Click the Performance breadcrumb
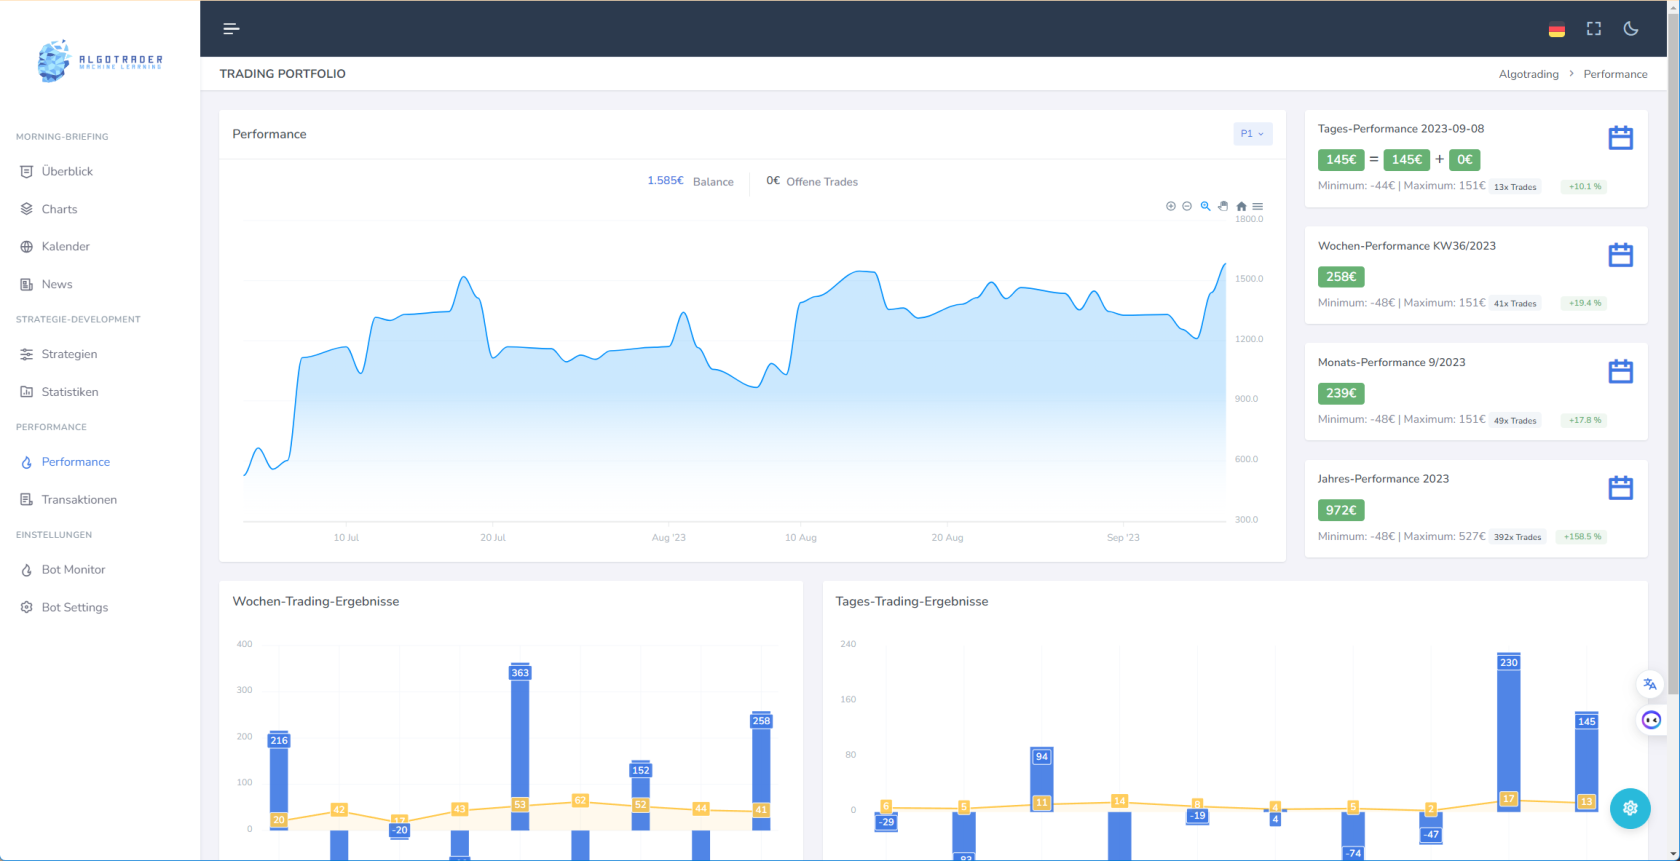The width and height of the screenshot is (1680, 861). click(1615, 74)
